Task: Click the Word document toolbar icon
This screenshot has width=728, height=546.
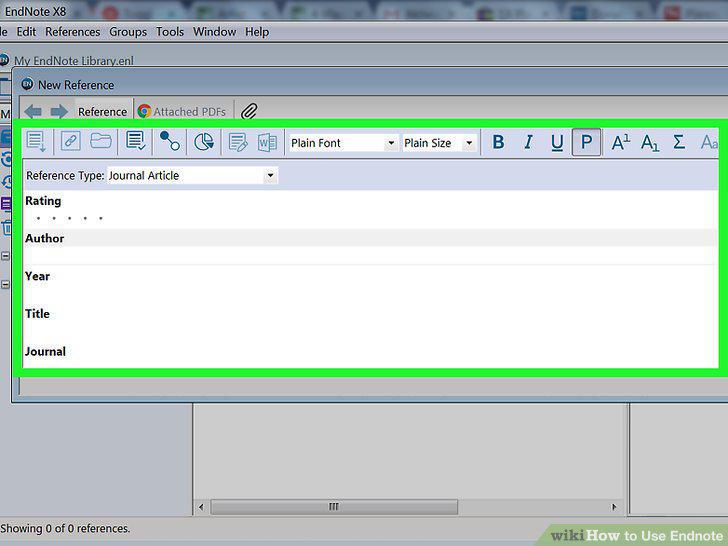Action: (x=267, y=143)
